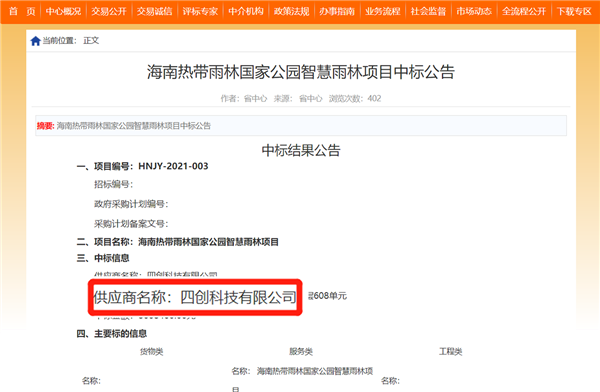Click the 采购计划备案文号 label
Screen dimensions: 600x392
tap(131, 224)
